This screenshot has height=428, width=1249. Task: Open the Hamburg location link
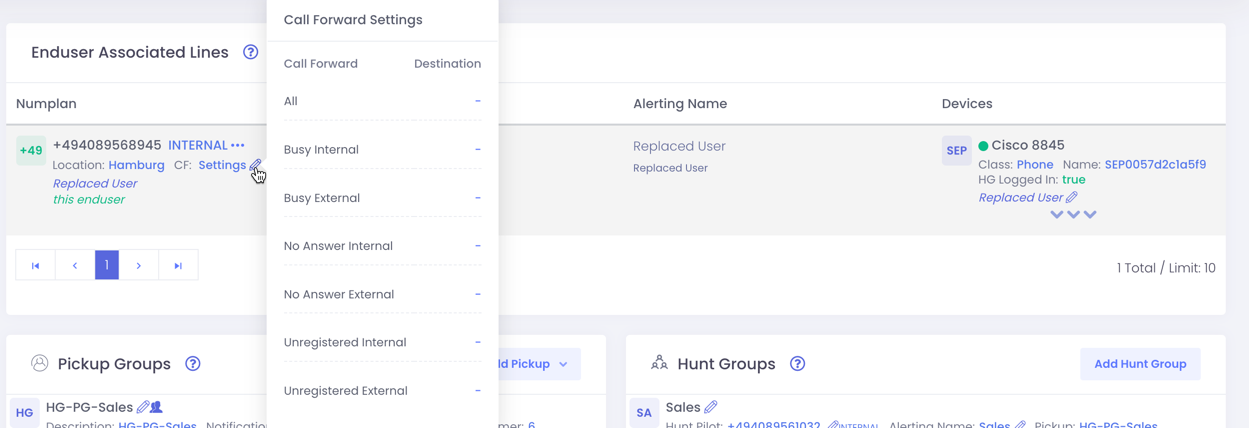136,165
